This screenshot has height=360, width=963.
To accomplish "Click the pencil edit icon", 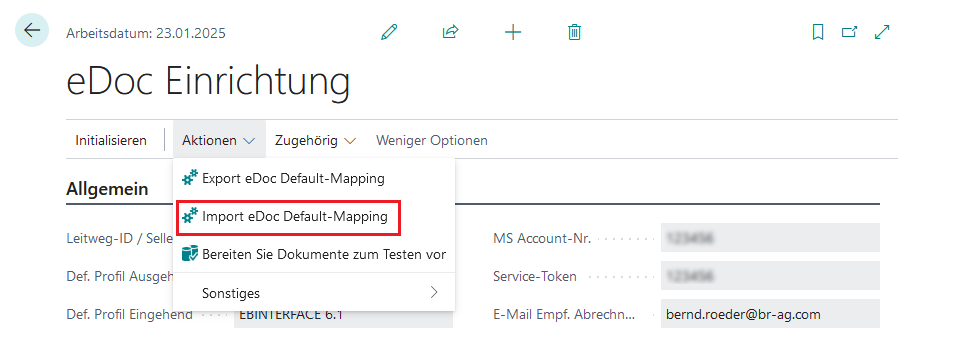I will (389, 32).
